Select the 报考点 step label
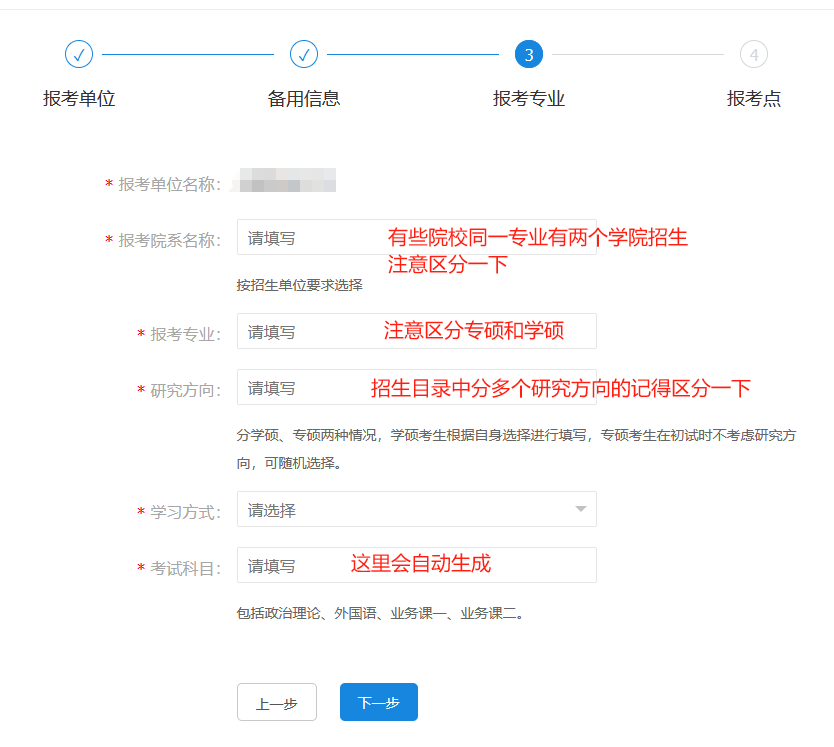 tap(753, 98)
